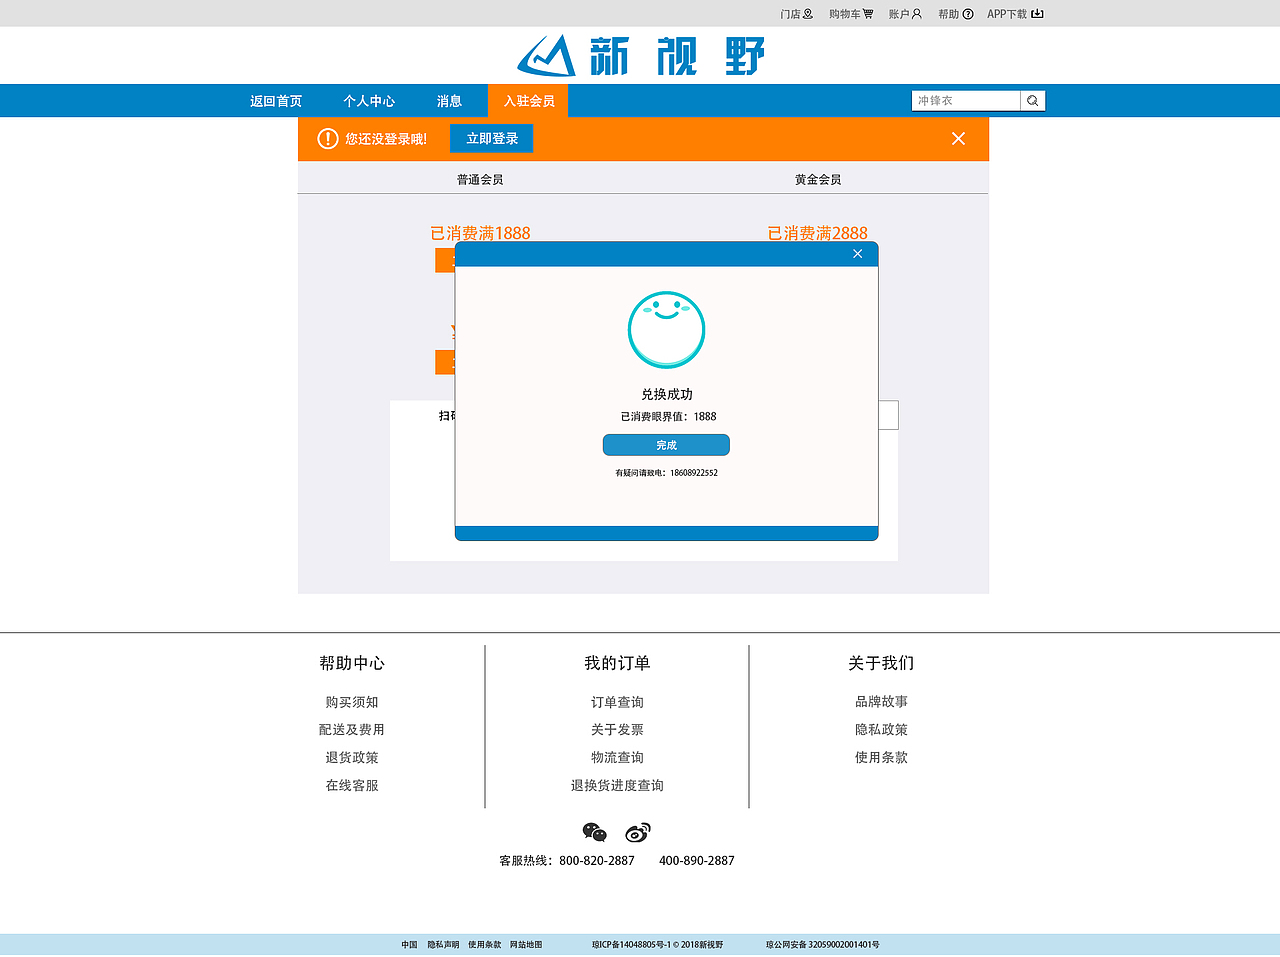The height and width of the screenshot is (957, 1280).
Task: Click the 立即登录 button
Action: pos(491,138)
